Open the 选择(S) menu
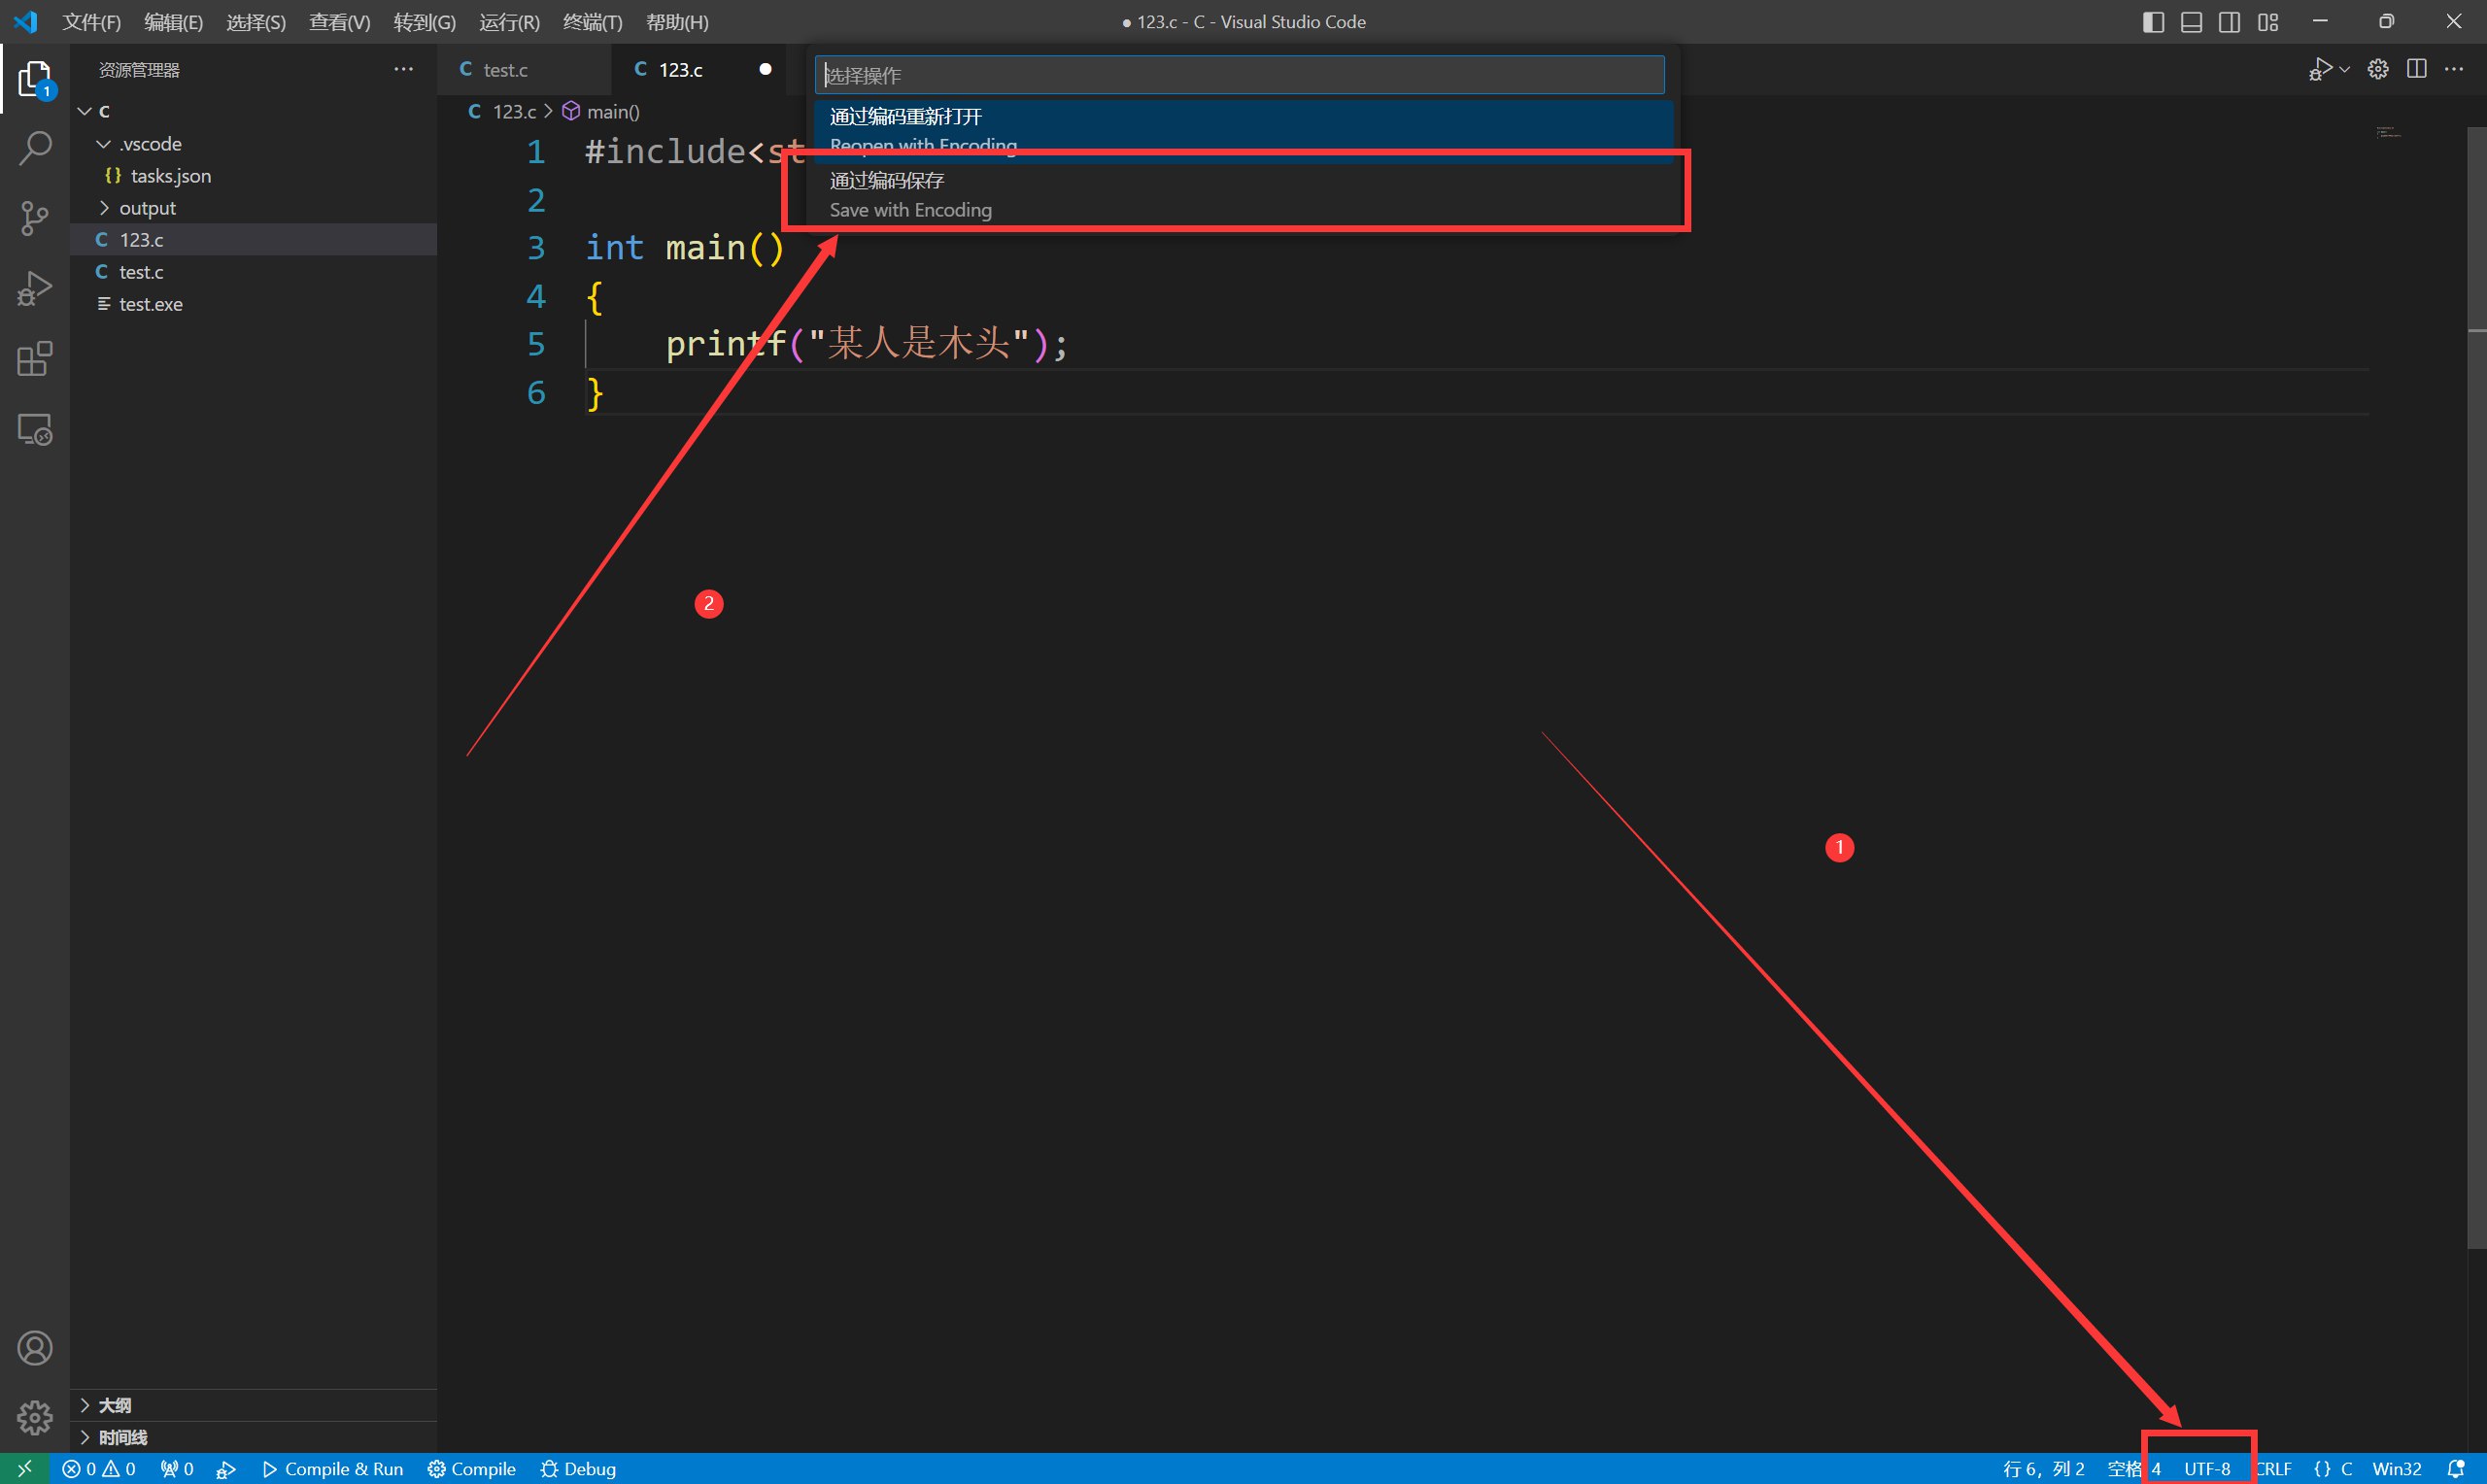This screenshot has width=2487, height=1484. [256, 22]
